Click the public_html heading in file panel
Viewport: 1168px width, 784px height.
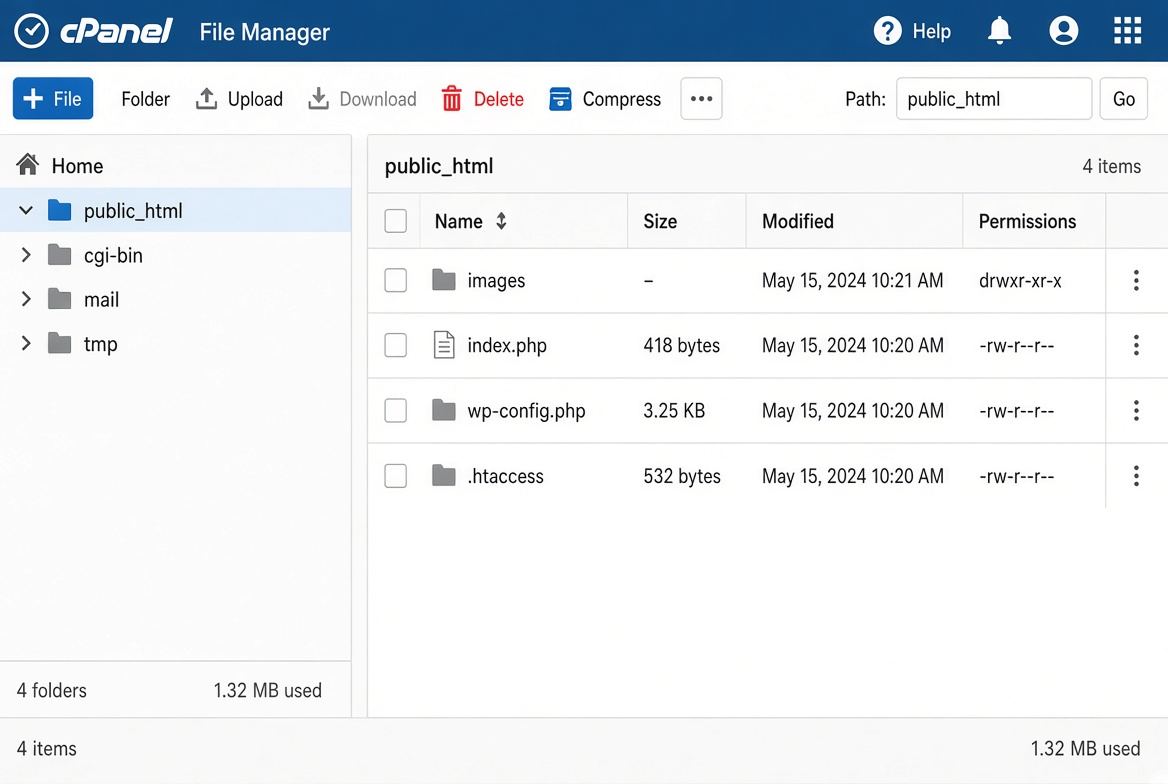point(439,166)
